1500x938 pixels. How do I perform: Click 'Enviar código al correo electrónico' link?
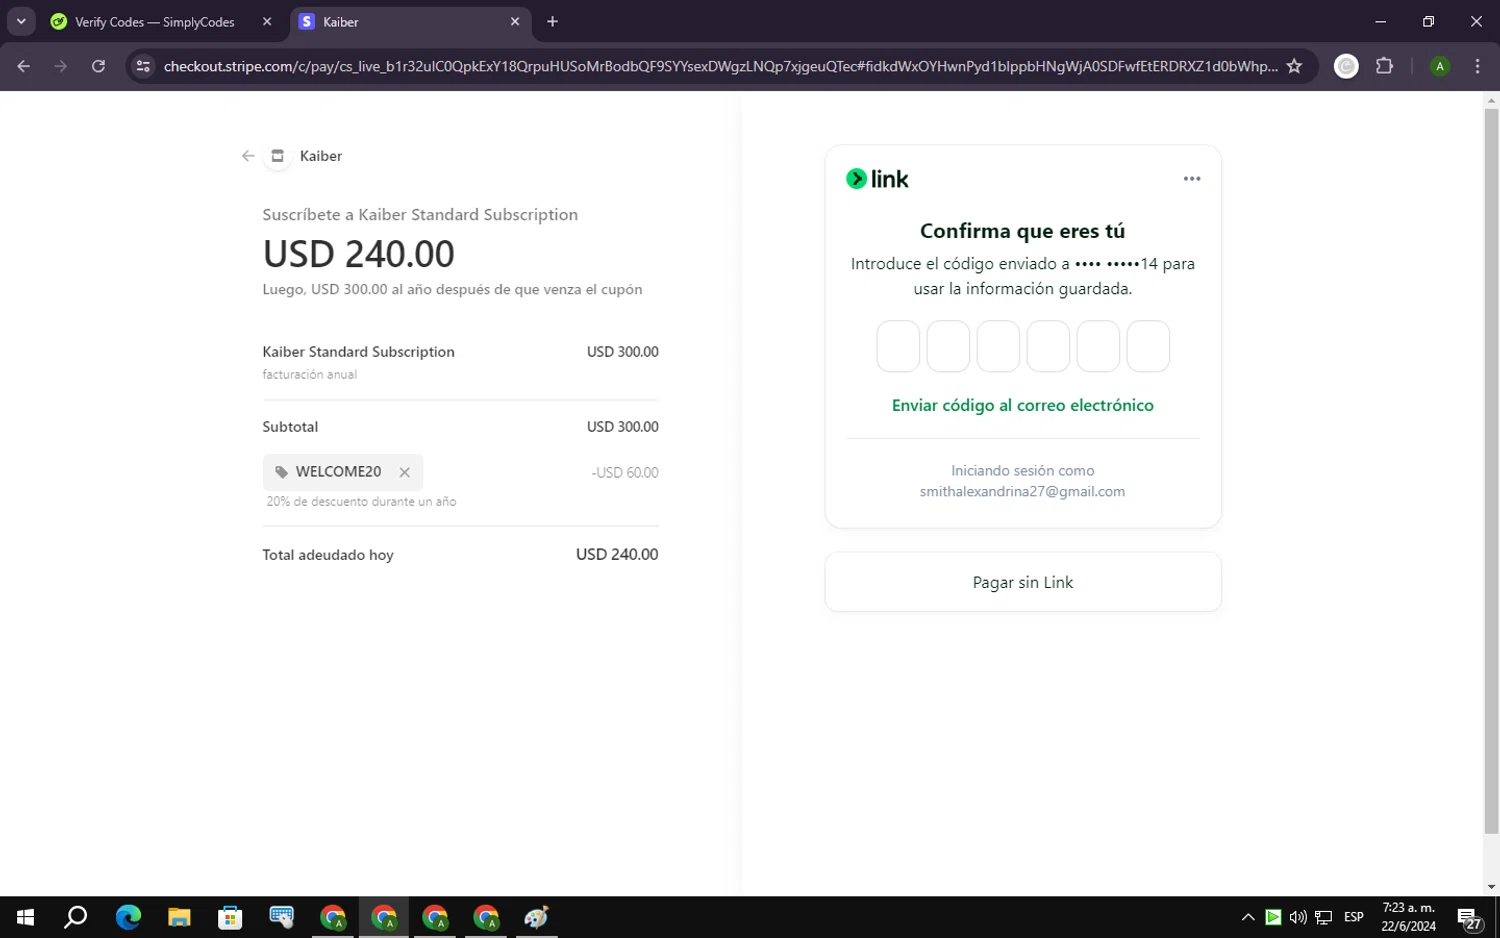[1022, 405]
